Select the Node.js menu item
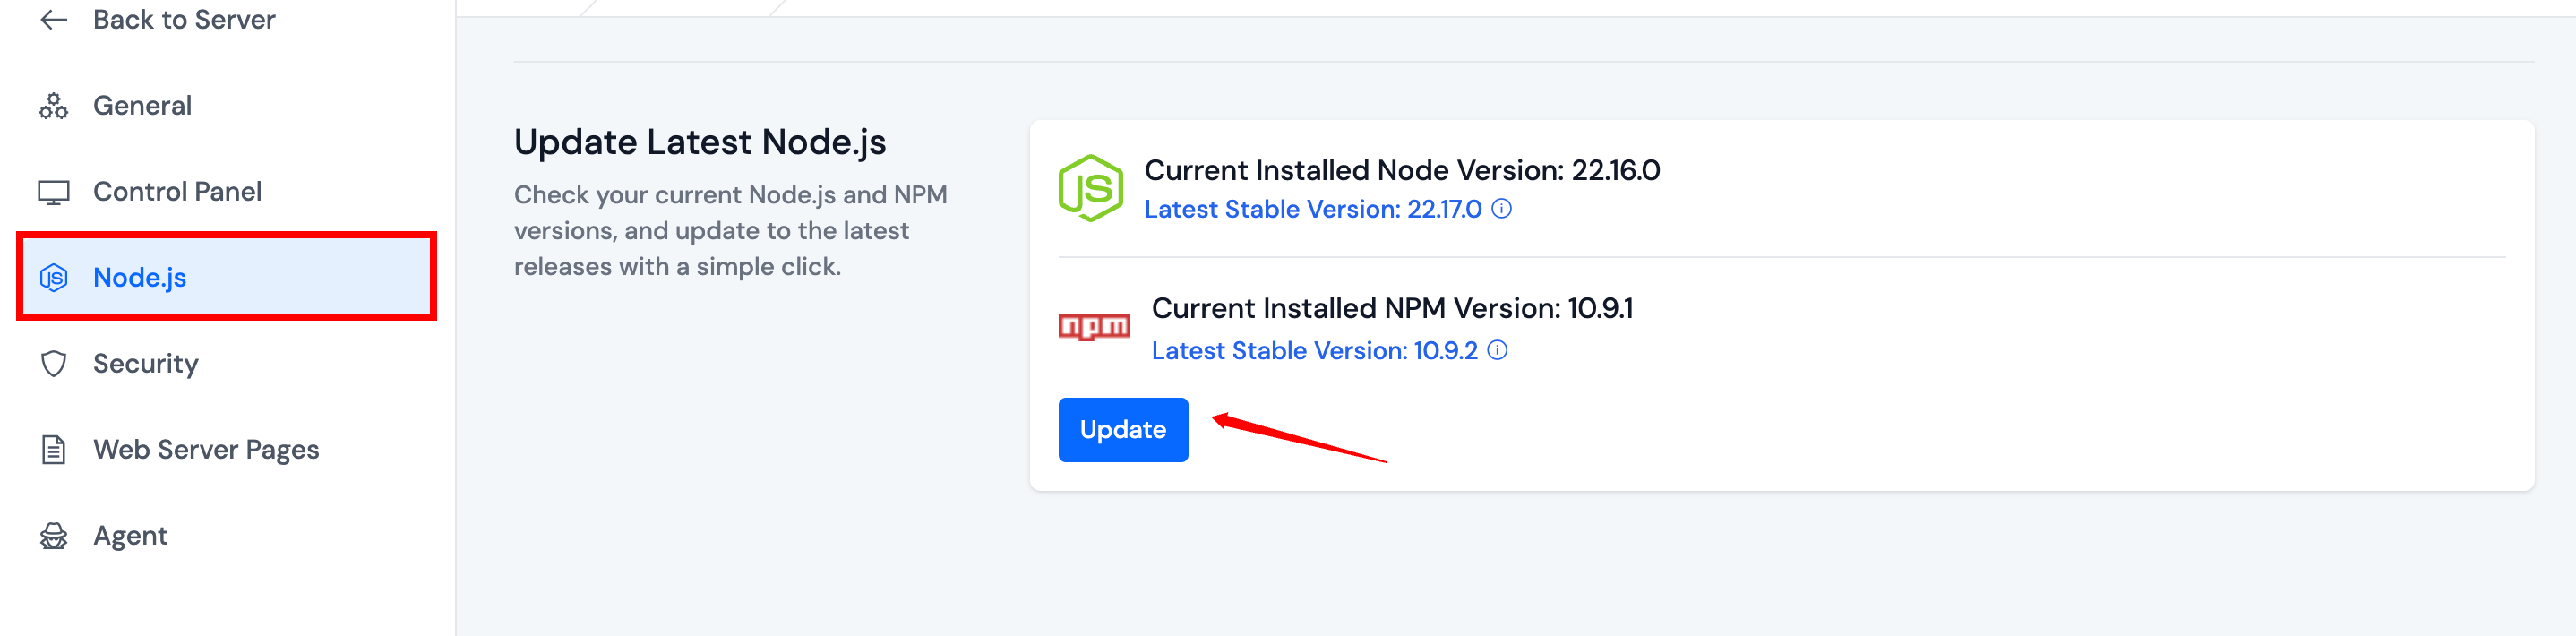The width and height of the screenshot is (2576, 636). pos(227,278)
